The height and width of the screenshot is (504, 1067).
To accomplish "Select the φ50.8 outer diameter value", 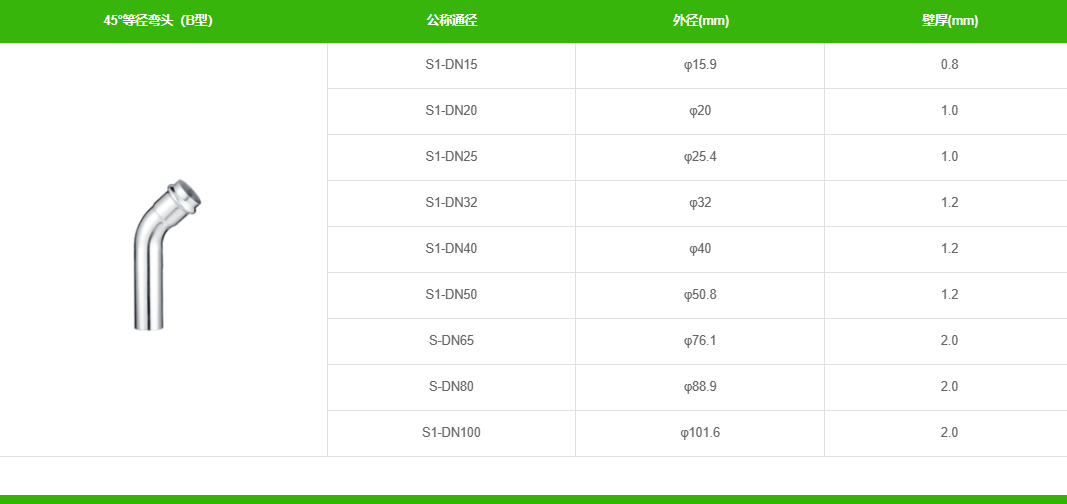I will [700, 295].
